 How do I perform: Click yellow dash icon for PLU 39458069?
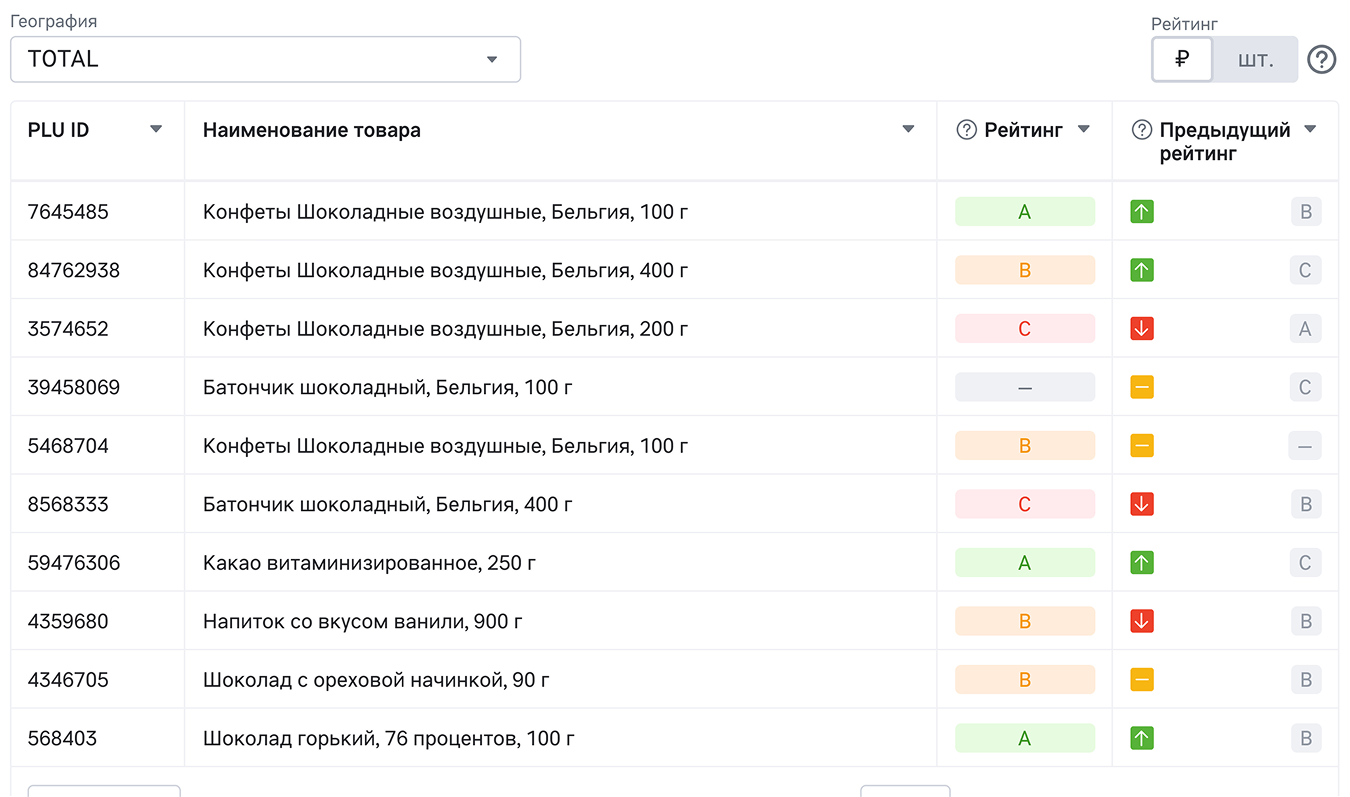1142,387
